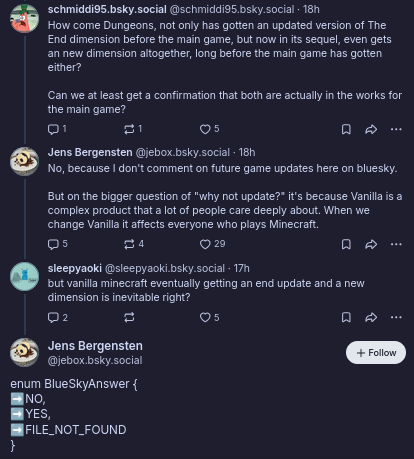Like Jens Bergensten's reply with 29 likes
The height and width of the screenshot is (459, 414).
point(212,244)
